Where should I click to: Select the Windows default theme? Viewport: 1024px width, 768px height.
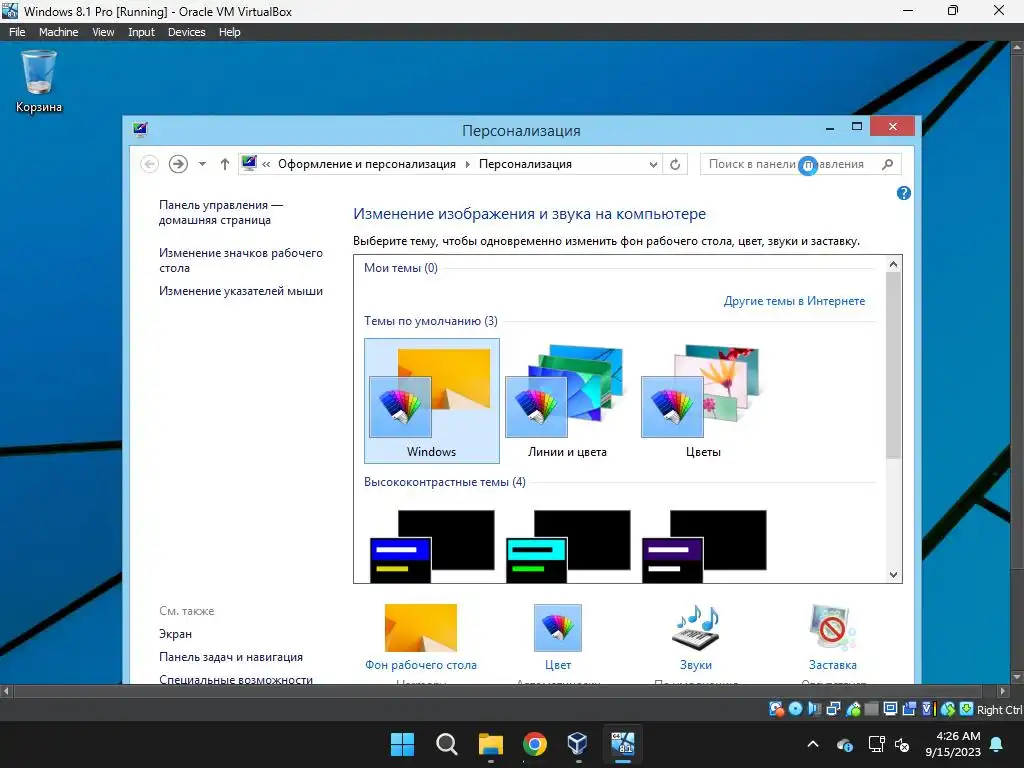point(432,400)
